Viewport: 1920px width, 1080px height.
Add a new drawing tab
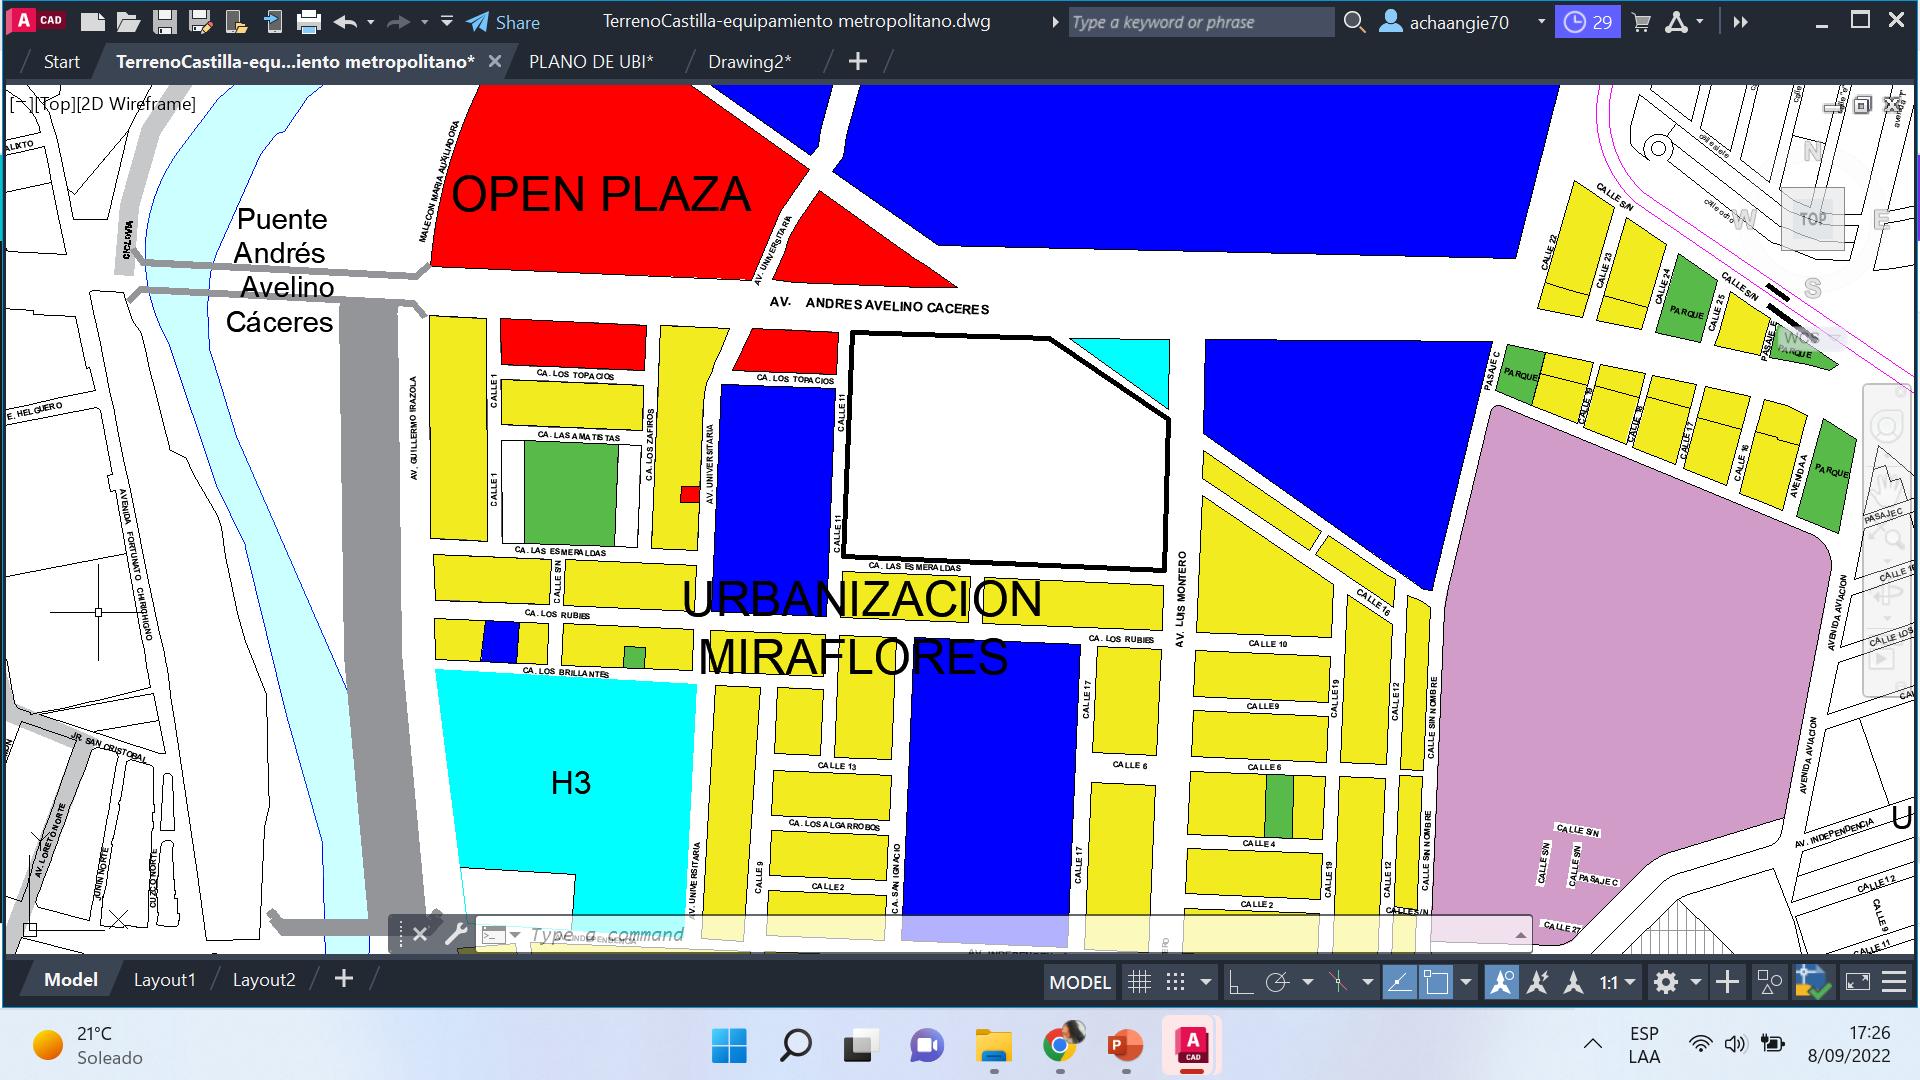(857, 61)
